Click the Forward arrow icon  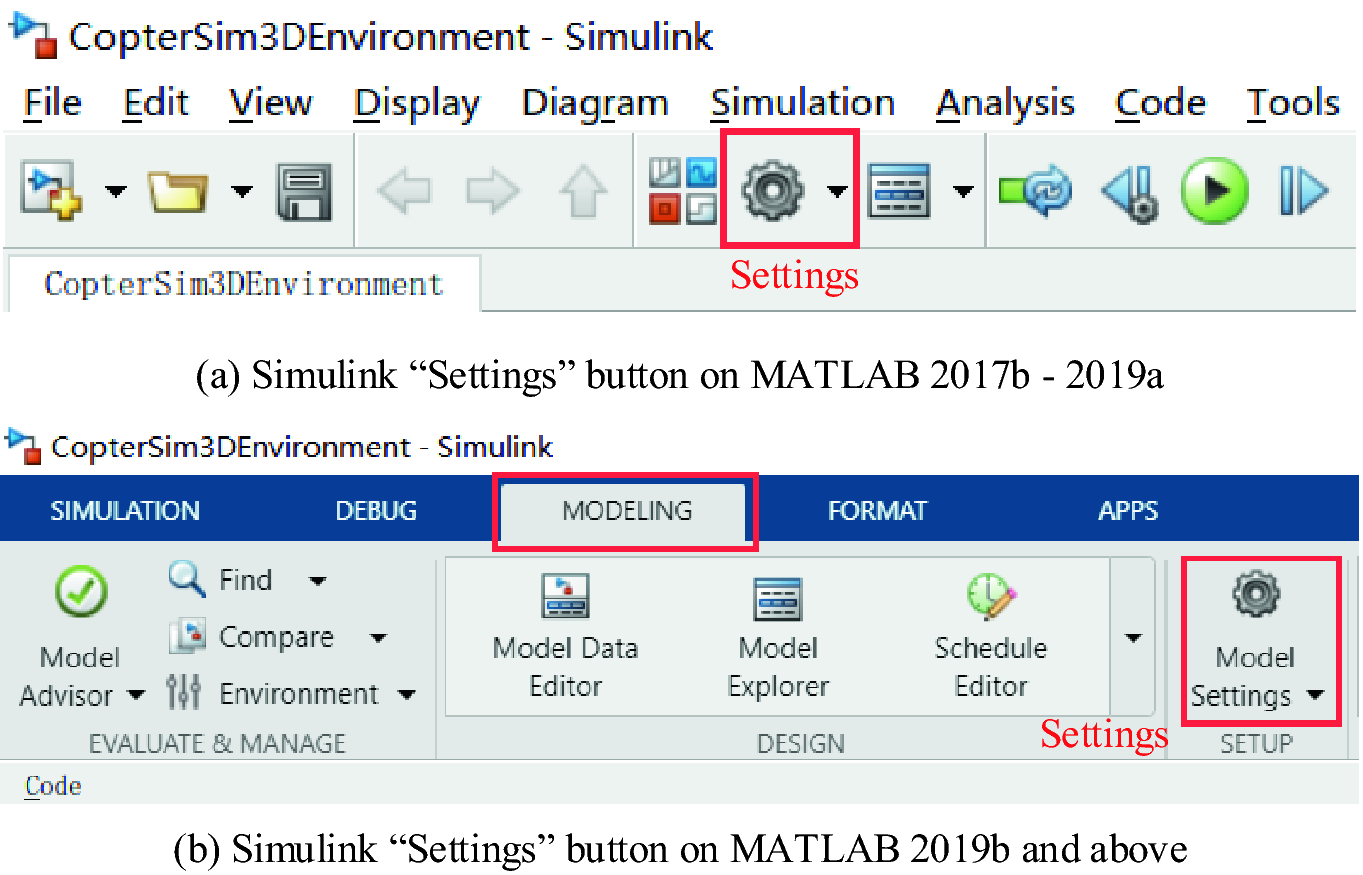[492, 190]
